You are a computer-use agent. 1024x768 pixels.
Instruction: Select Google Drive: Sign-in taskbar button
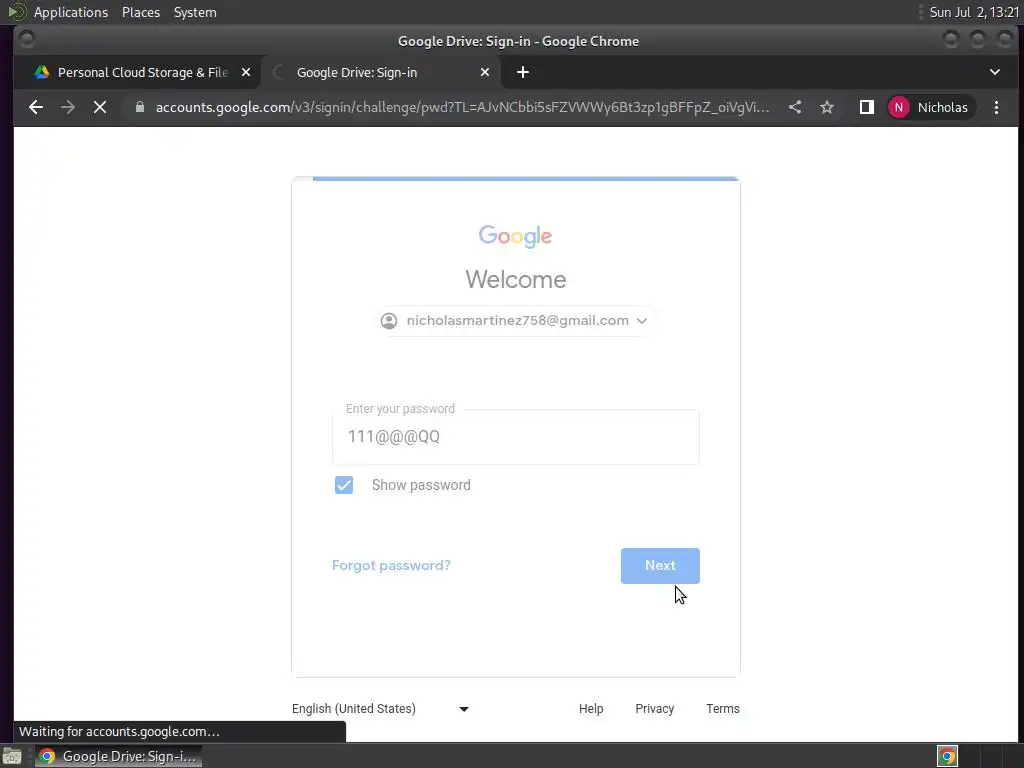click(118, 756)
